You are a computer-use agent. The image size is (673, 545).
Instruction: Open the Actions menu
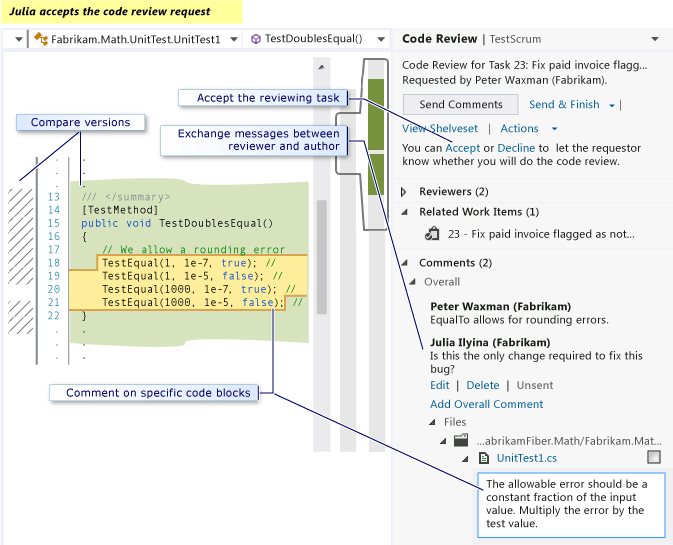click(x=554, y=129)
